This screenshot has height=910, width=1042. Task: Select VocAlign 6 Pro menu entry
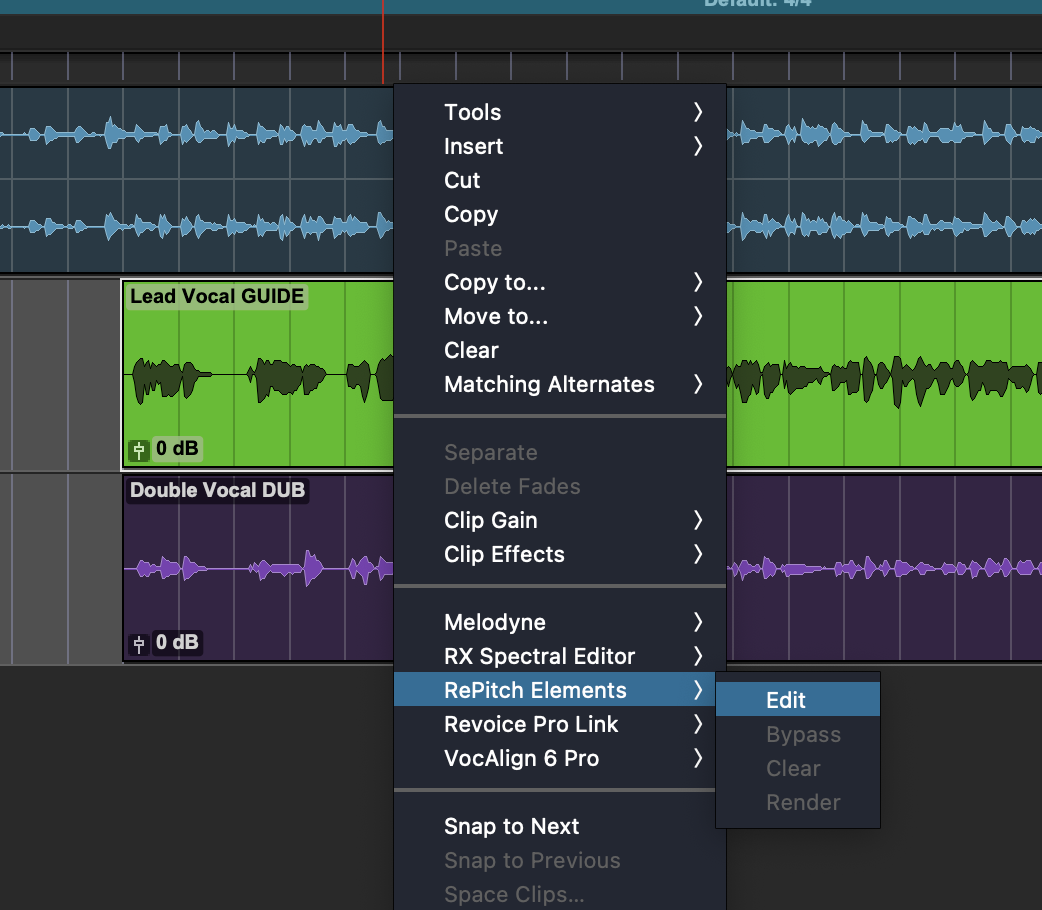click(x=521, y=758)
